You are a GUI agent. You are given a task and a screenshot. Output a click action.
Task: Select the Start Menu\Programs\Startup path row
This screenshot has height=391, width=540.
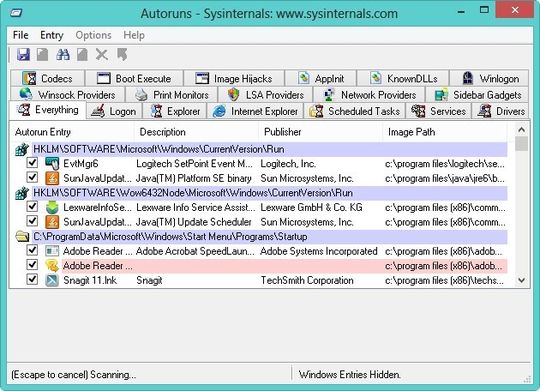tap(269, 237)
